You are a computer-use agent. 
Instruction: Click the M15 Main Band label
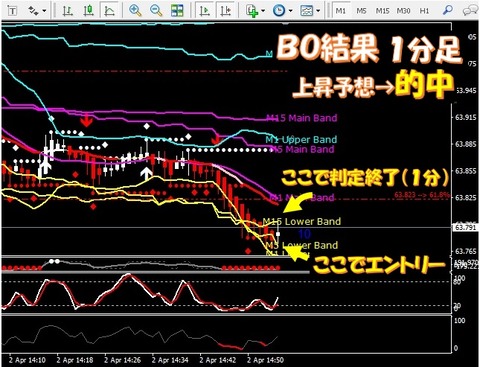pyautogui.click(x=302, y=118)
